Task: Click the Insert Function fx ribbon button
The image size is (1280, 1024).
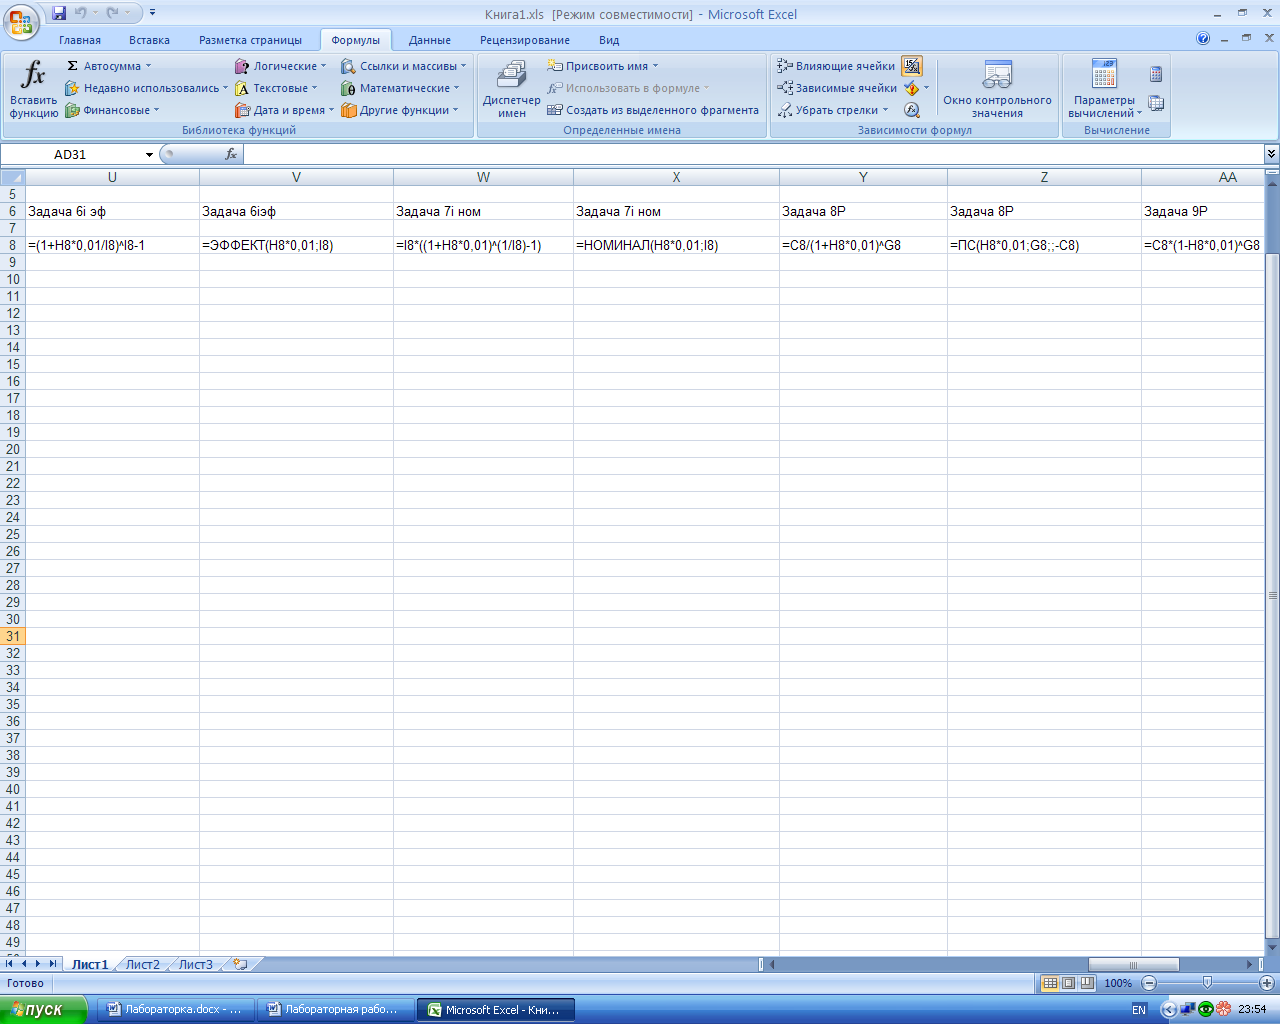Action: 33,89
